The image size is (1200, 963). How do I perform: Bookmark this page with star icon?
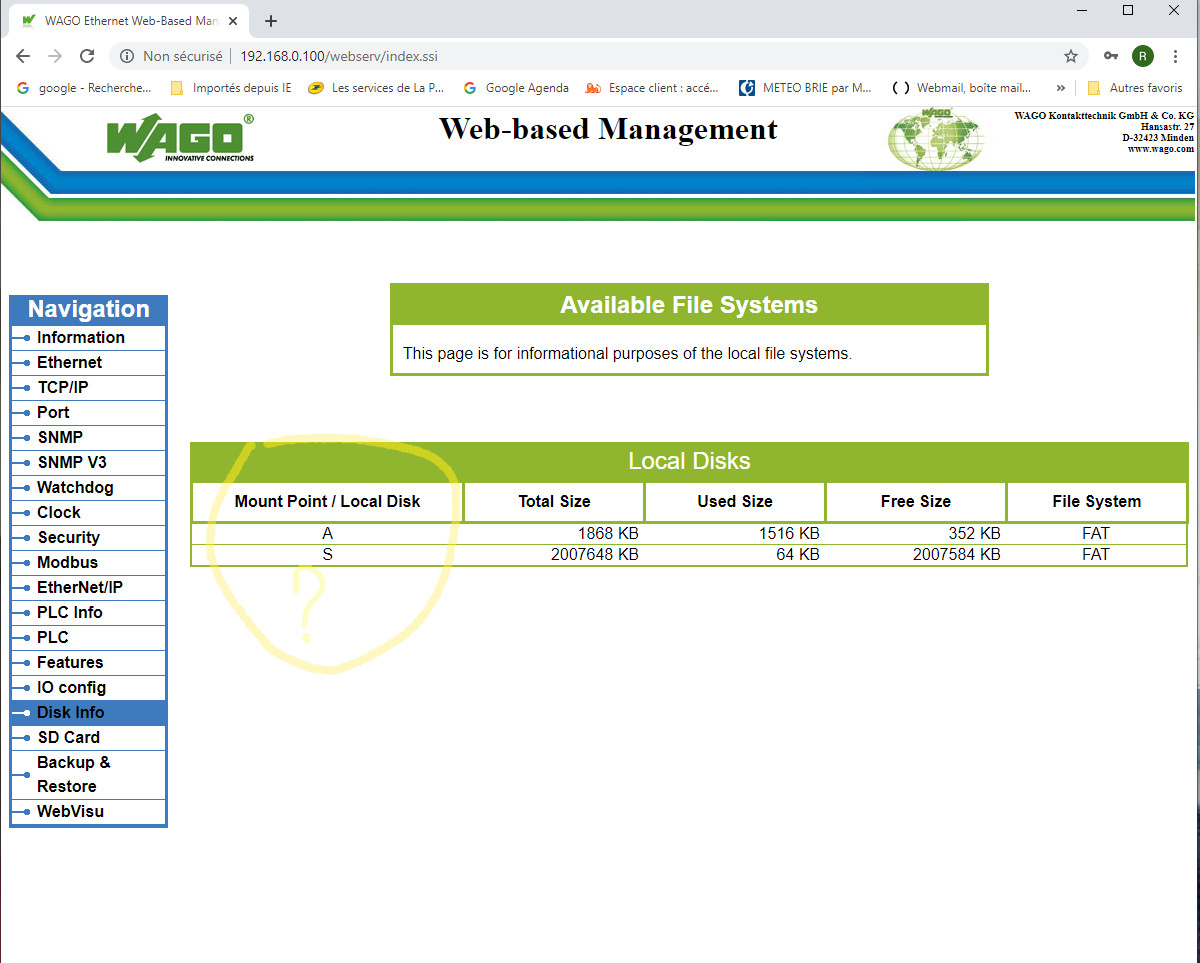point(1071,56)
